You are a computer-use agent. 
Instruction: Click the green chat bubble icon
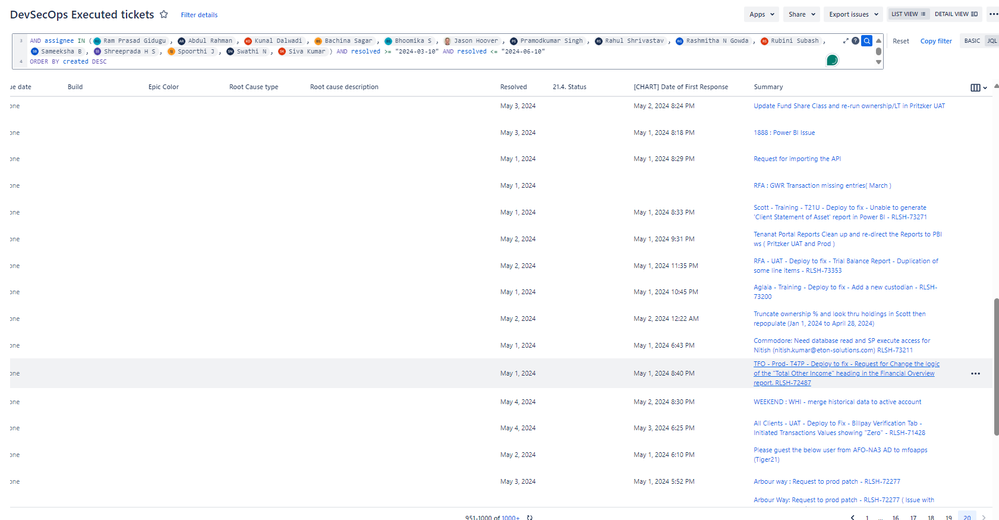pyautogui.click(x=832, y=60)
